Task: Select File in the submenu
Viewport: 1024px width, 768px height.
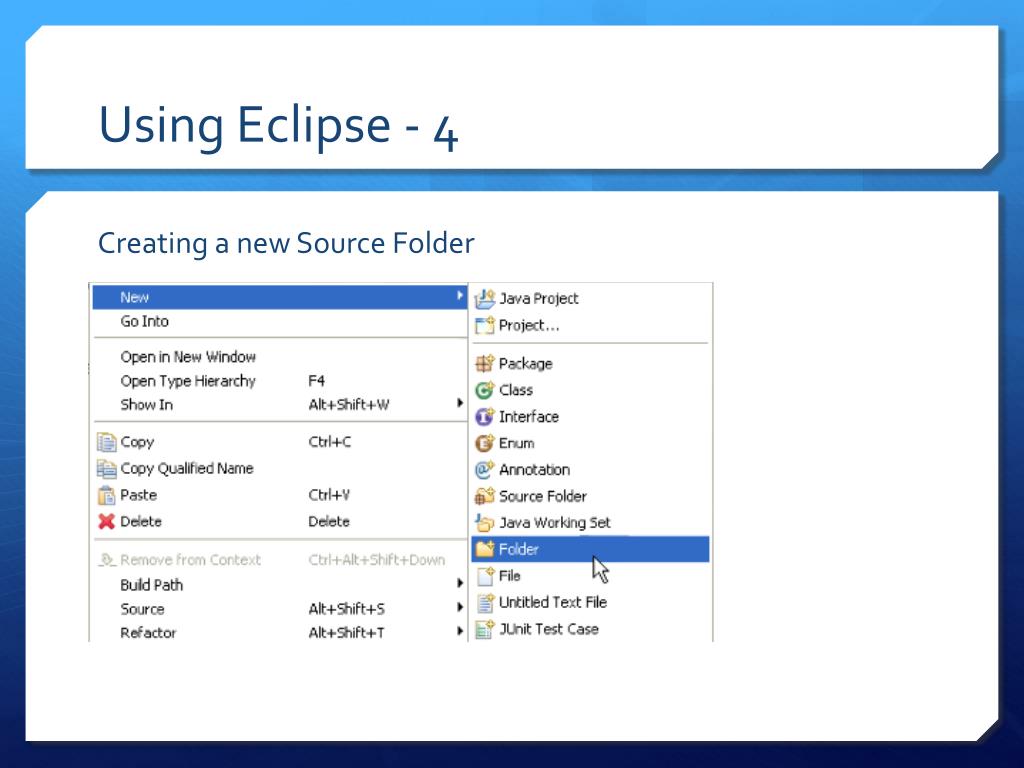Action: click(x=590, y=575)
